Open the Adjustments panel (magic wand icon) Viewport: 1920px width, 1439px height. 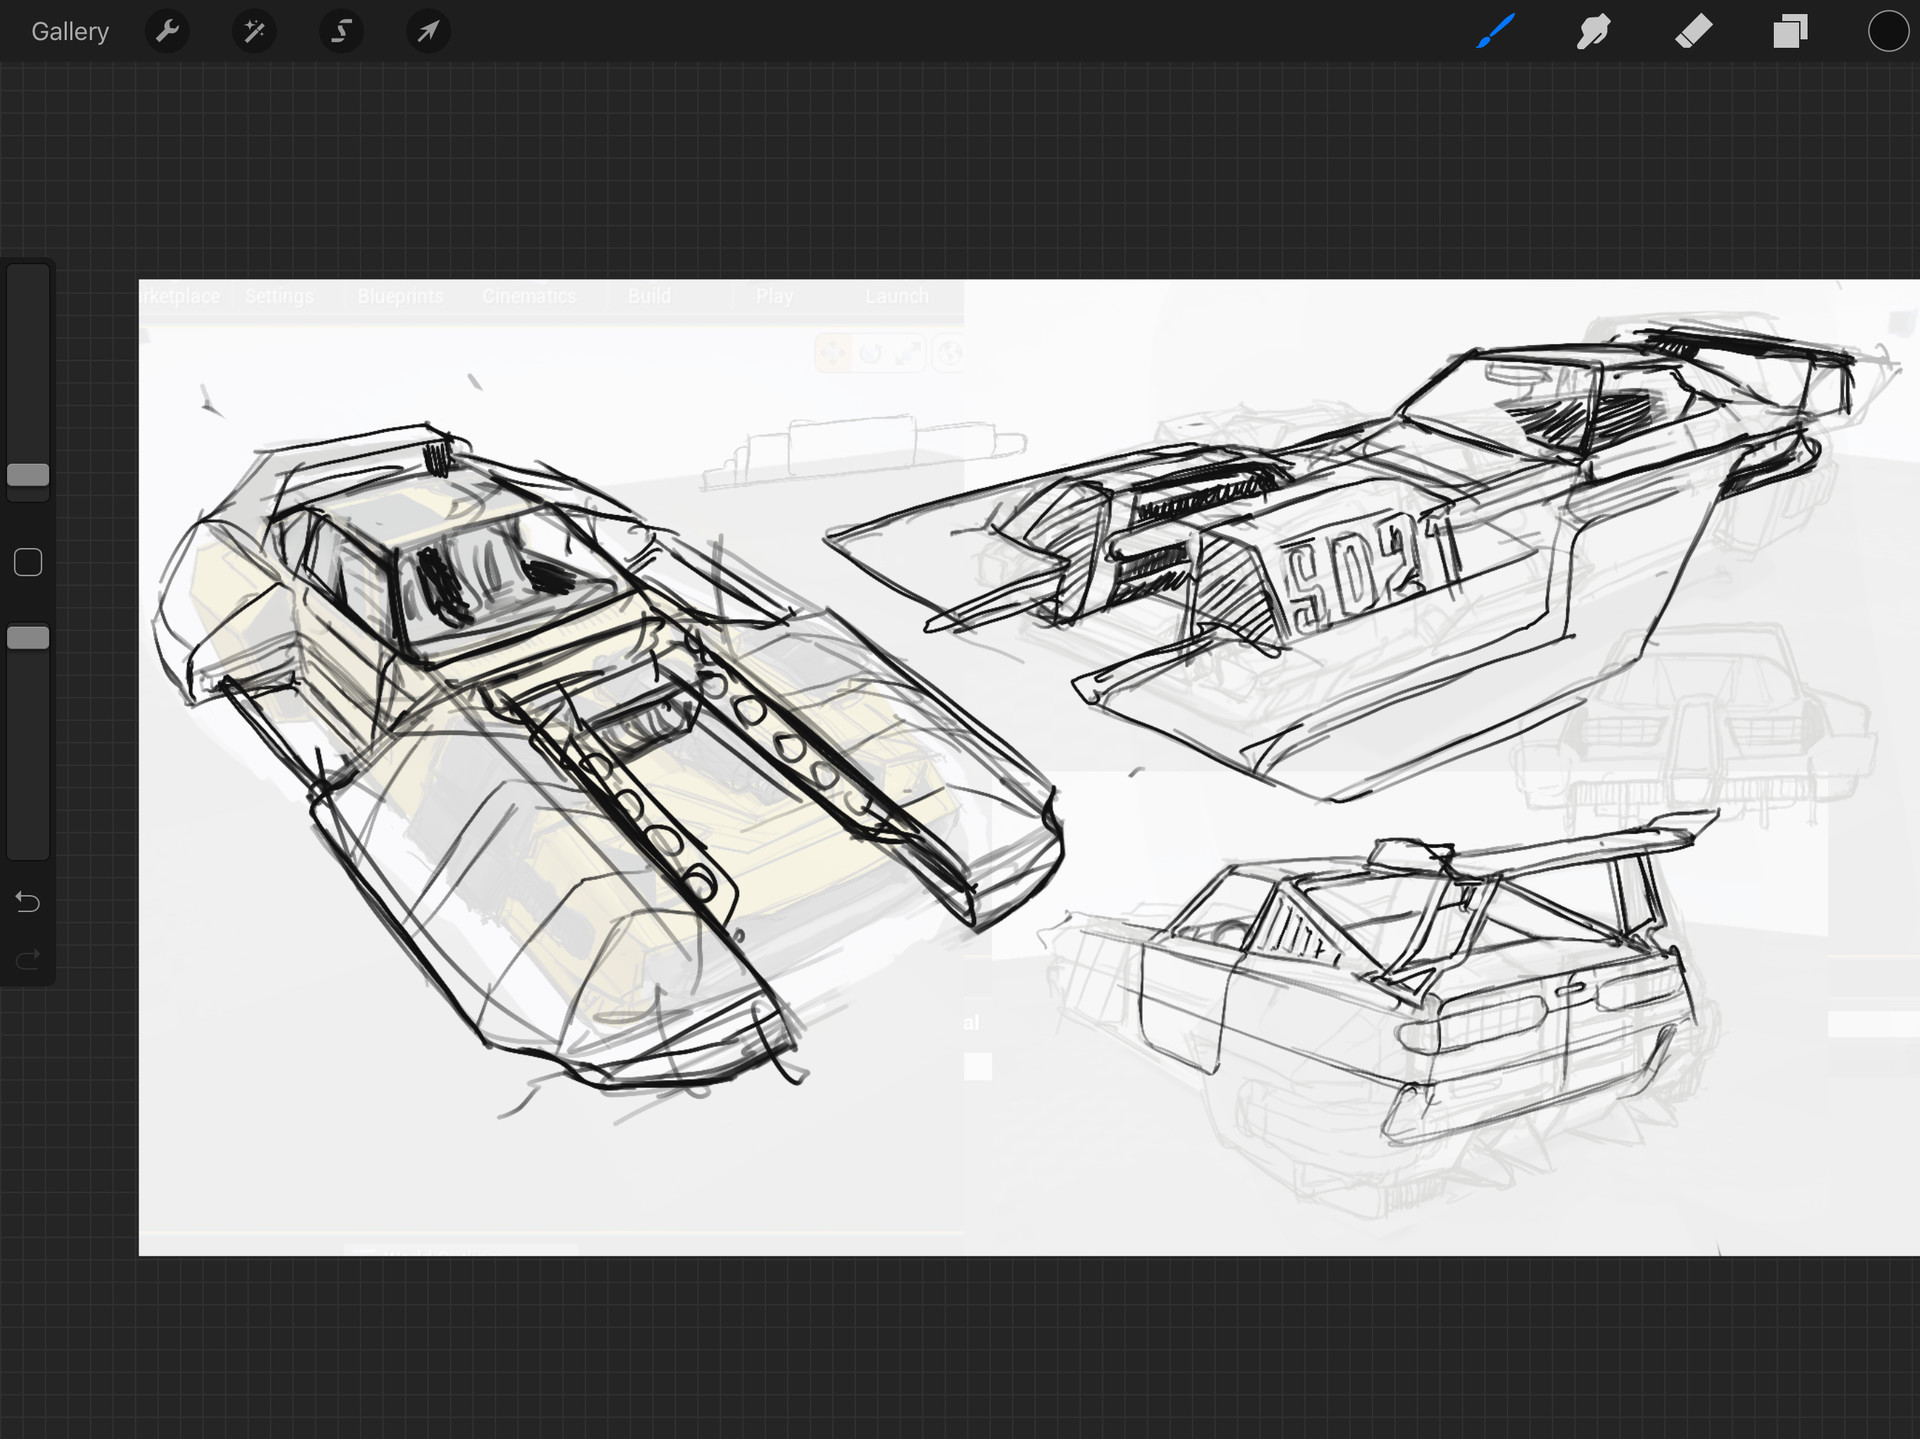254,31
